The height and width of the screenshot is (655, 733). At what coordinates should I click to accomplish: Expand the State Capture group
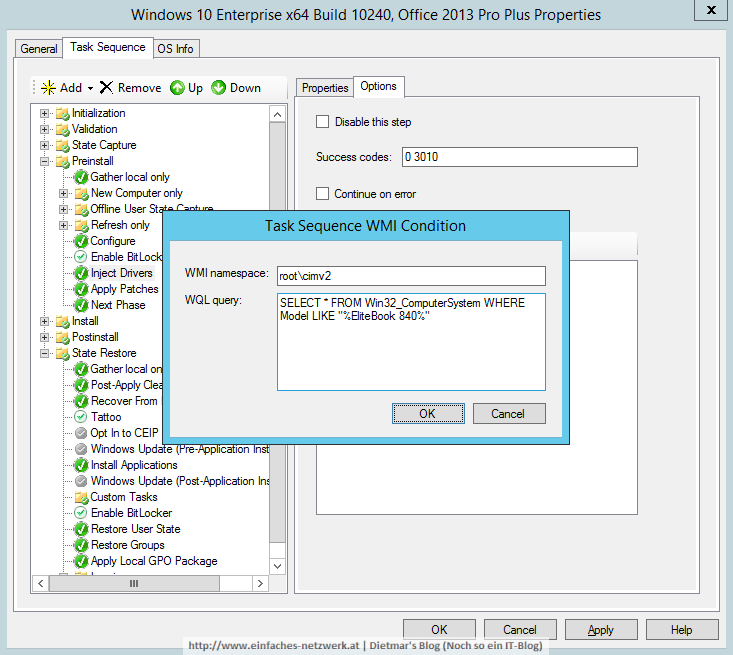[44, 145]
